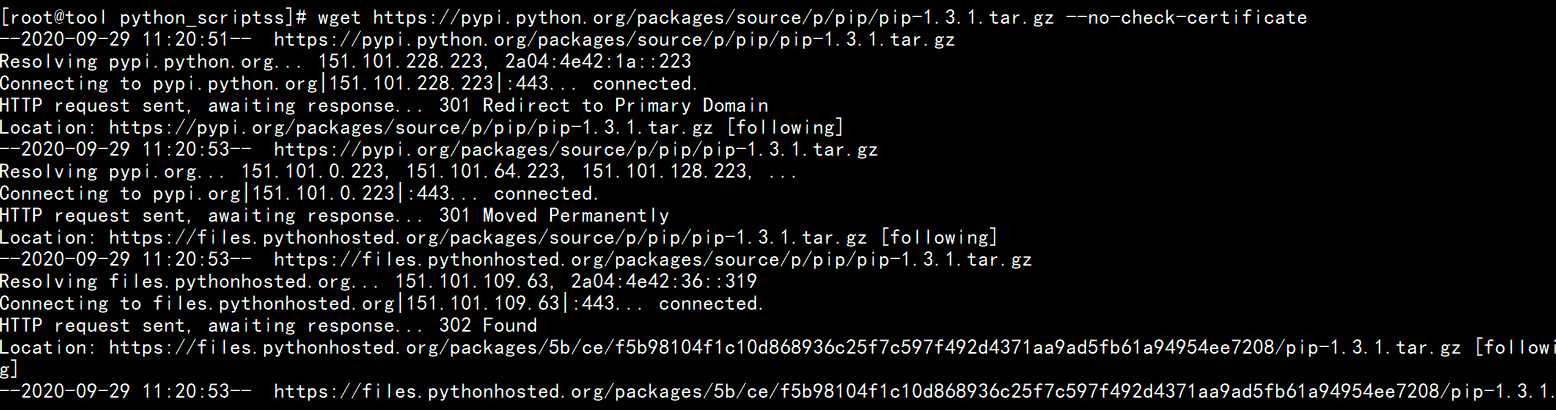Click the --no-check-certificate option text

[x=1187, y=18]
